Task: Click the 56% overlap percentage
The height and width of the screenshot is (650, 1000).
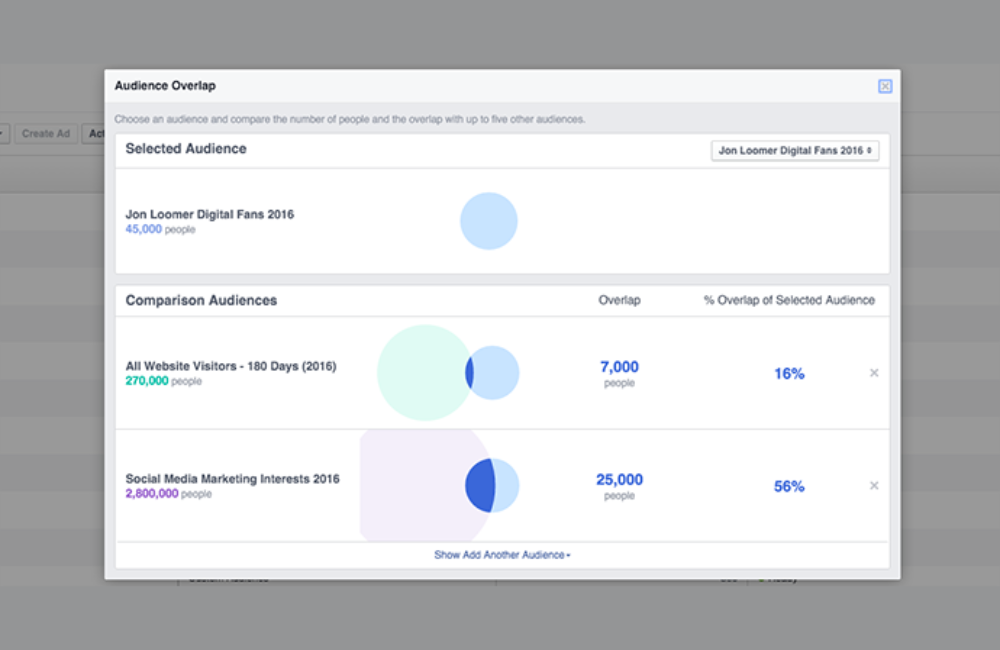Action: [789, 487]
